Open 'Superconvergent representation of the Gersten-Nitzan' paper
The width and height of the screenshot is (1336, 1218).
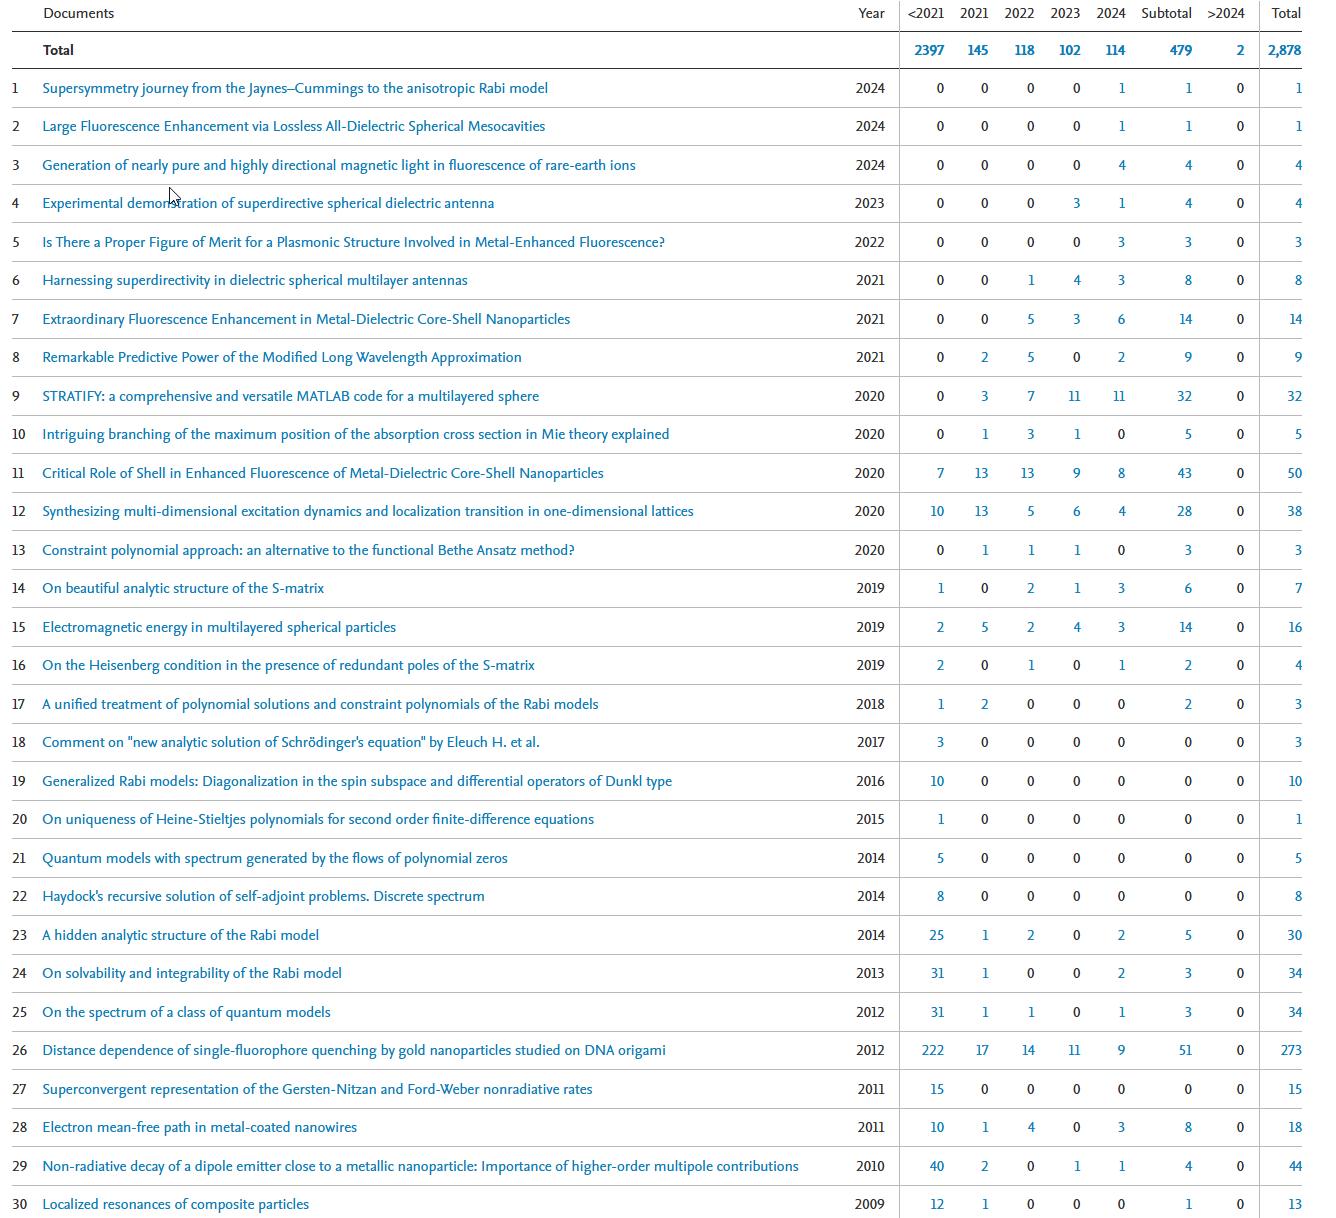(x=317, y=1089)
